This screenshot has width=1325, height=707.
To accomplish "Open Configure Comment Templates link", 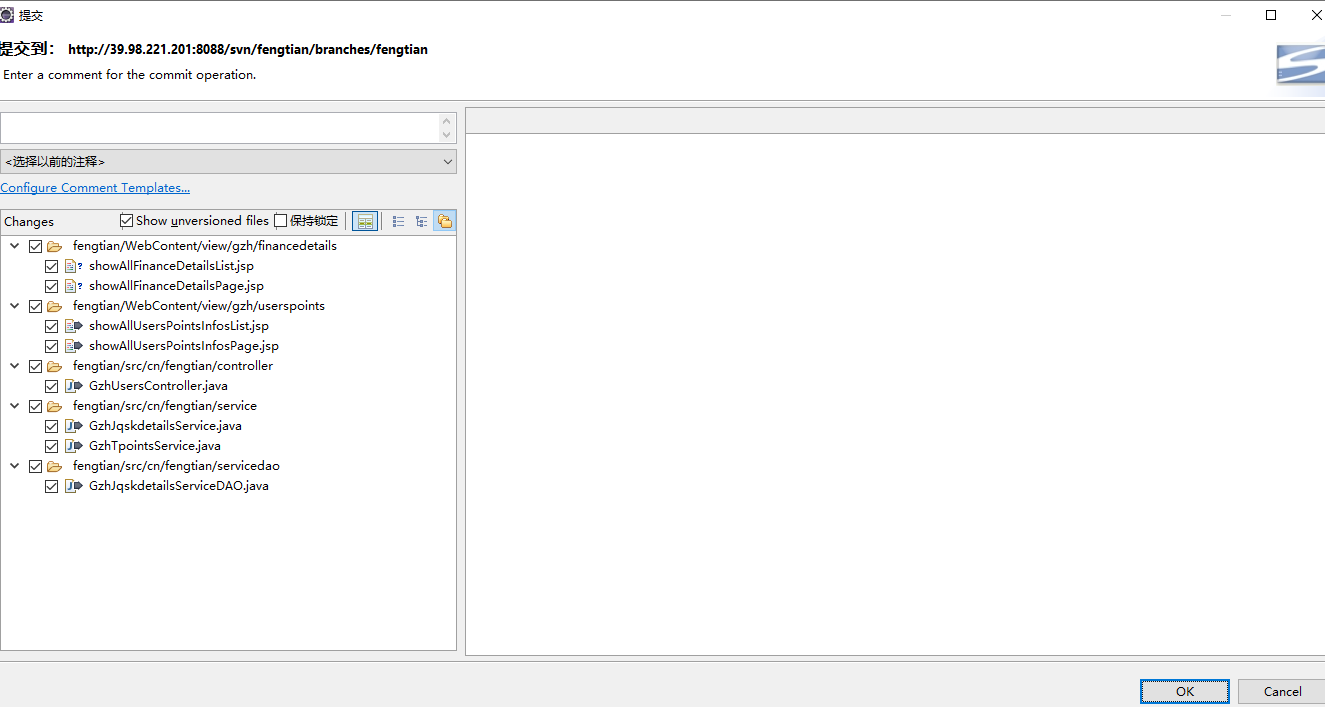I will 95,188.
